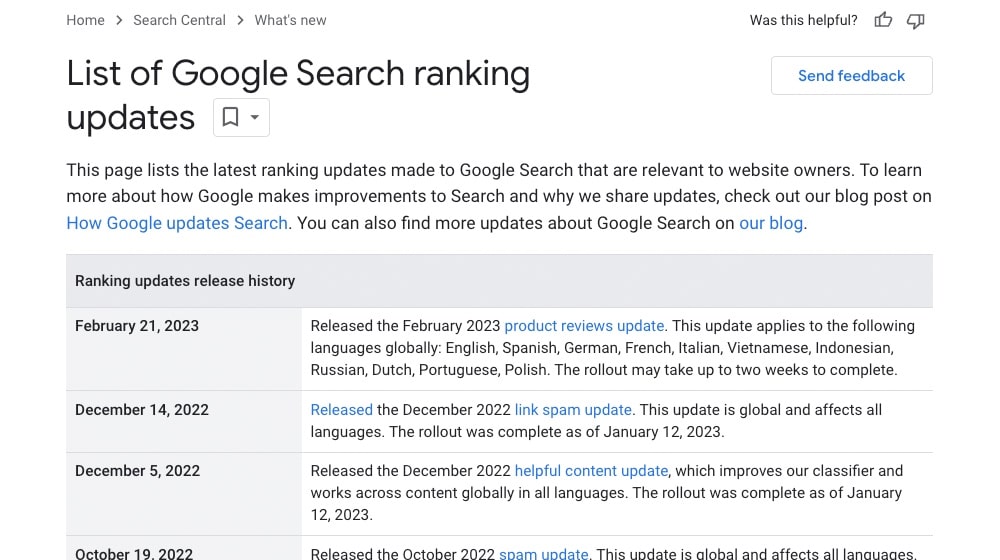Open the helpful content update link
This screenshot has width=1000, height=560.
point(591,471)
